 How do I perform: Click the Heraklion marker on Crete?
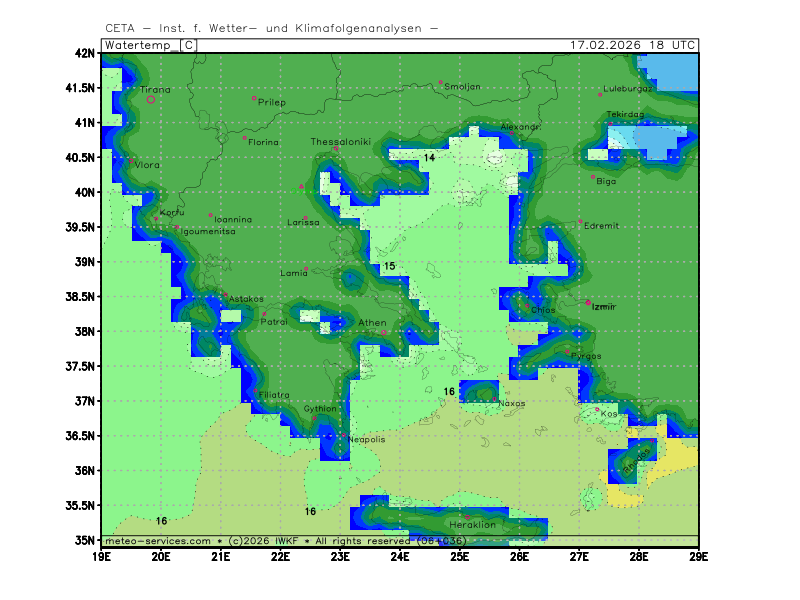pos(466,517)
